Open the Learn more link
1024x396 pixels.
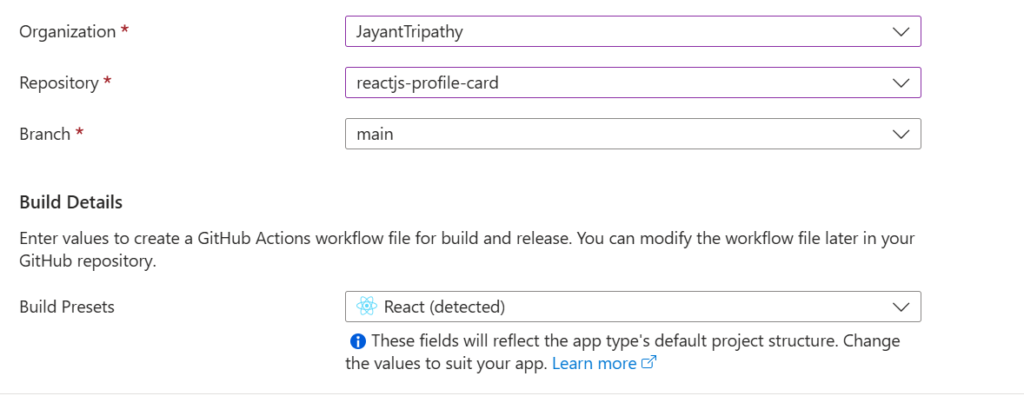(x=594, y=363)
